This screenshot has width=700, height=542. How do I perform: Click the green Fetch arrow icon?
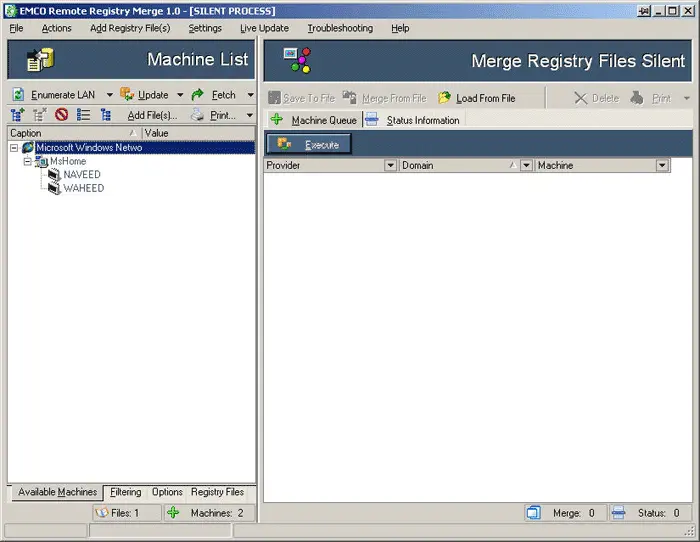(198, 95)
